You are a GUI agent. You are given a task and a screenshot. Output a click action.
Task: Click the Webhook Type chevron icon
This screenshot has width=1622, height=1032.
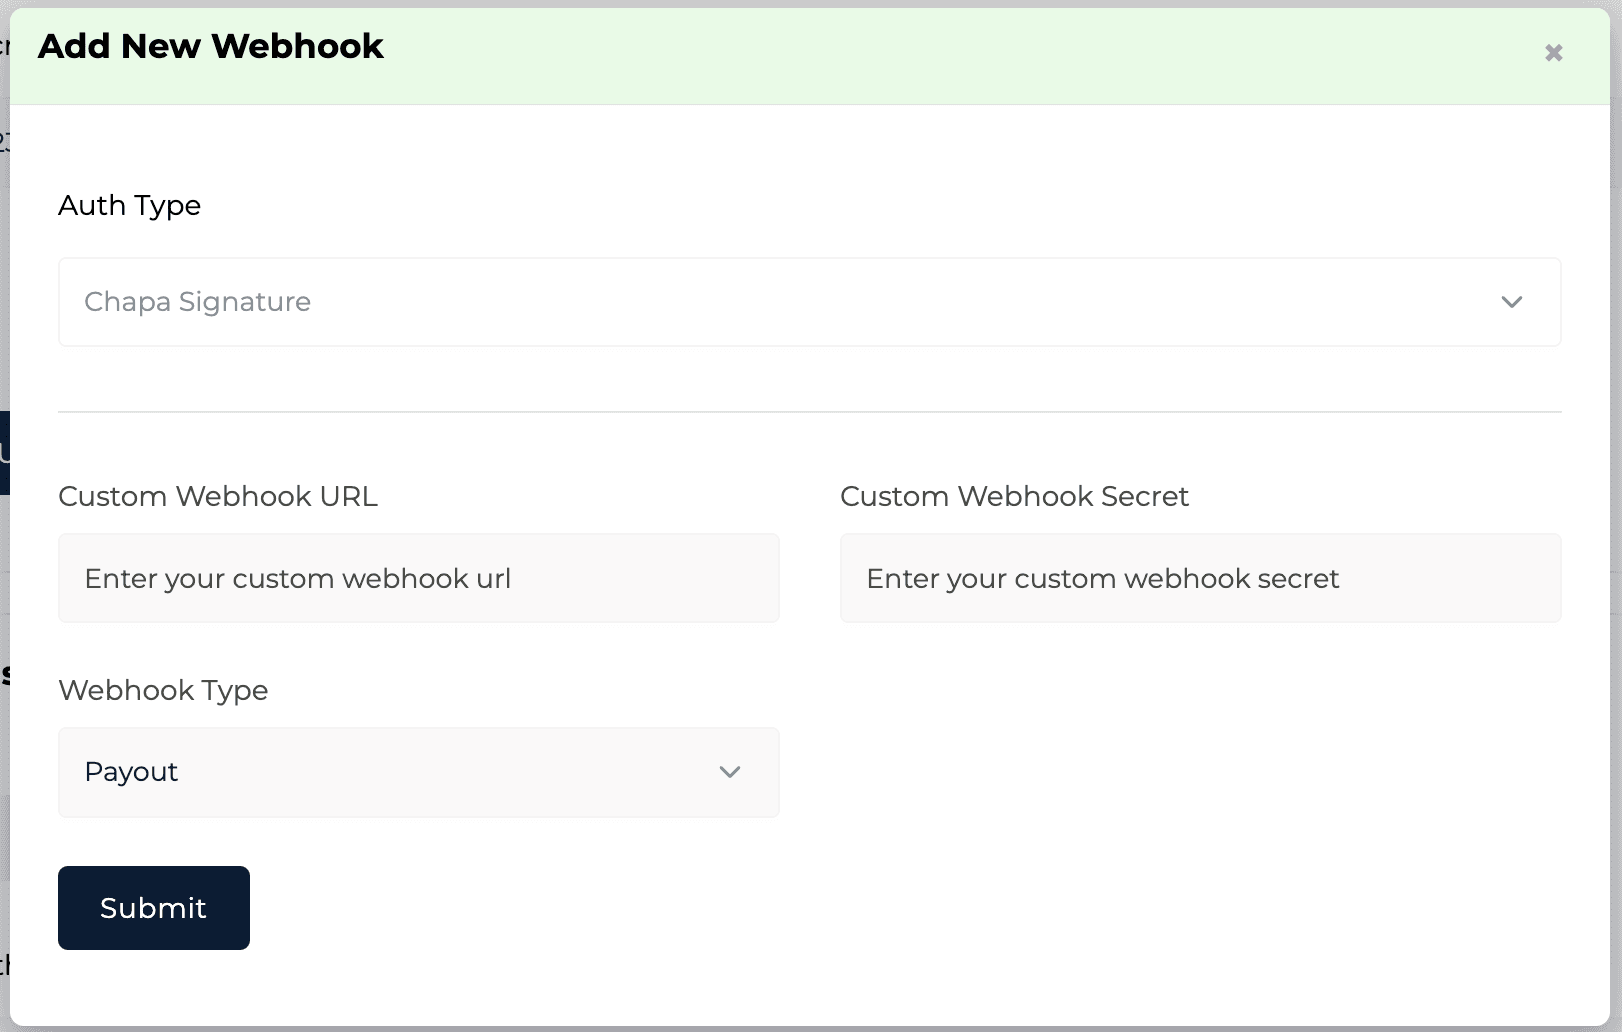pyautogui.click(x=730, y=772)
